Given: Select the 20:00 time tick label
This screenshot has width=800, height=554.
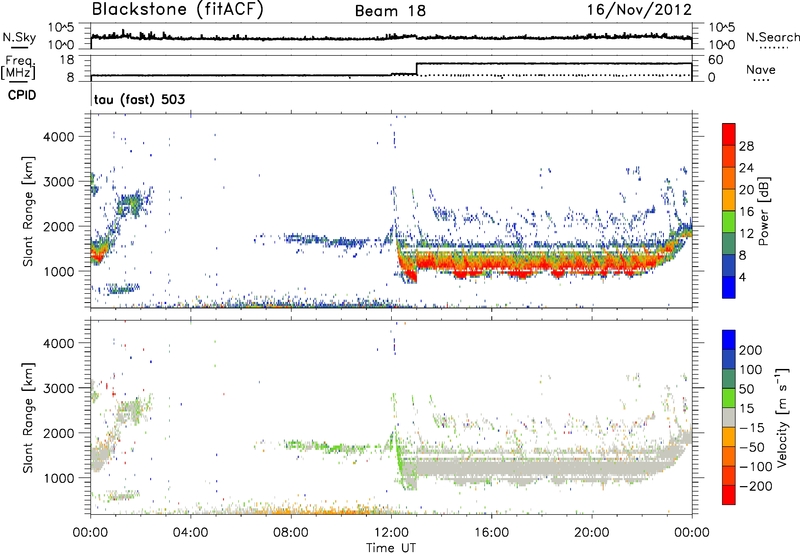Looking at the screenshot, I should pyautogui.click(x=591, y=533).
